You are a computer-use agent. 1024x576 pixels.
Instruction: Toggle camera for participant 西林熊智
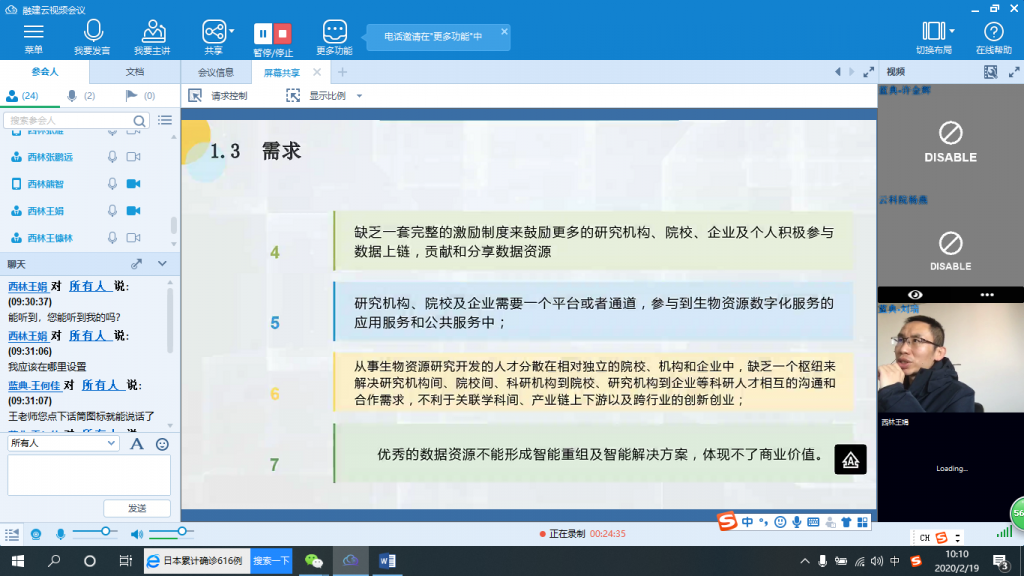(x=134, y=184)
